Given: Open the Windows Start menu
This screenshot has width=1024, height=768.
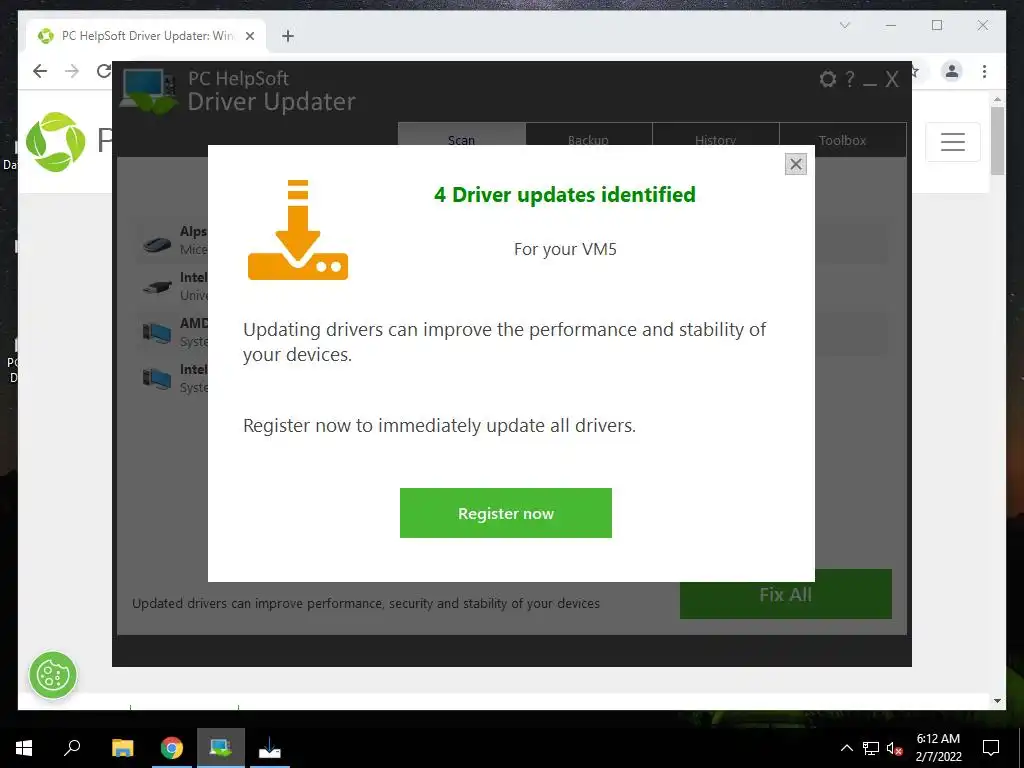Looking at the screenshot, I should pos(24,748).
